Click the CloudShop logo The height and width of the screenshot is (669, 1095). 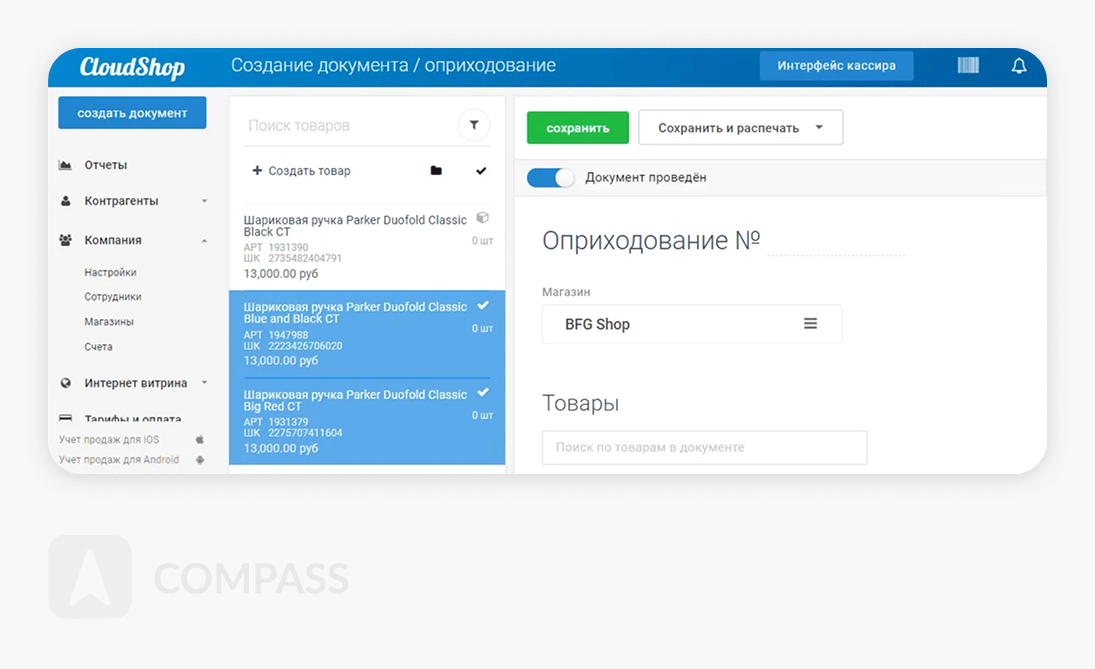132,67
